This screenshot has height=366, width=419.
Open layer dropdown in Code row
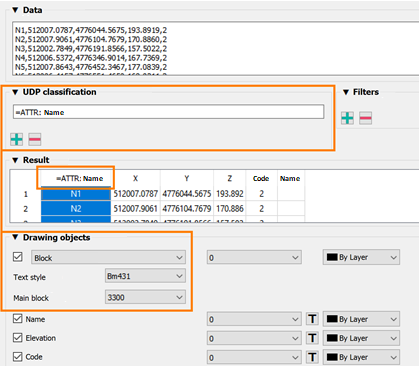[x=254, y=357]
